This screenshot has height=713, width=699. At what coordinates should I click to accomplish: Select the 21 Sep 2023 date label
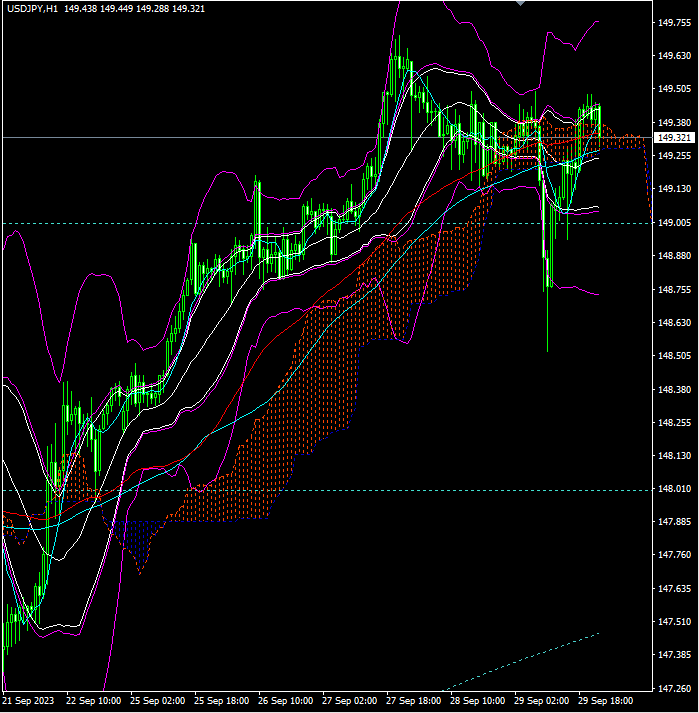coord(28,701)
